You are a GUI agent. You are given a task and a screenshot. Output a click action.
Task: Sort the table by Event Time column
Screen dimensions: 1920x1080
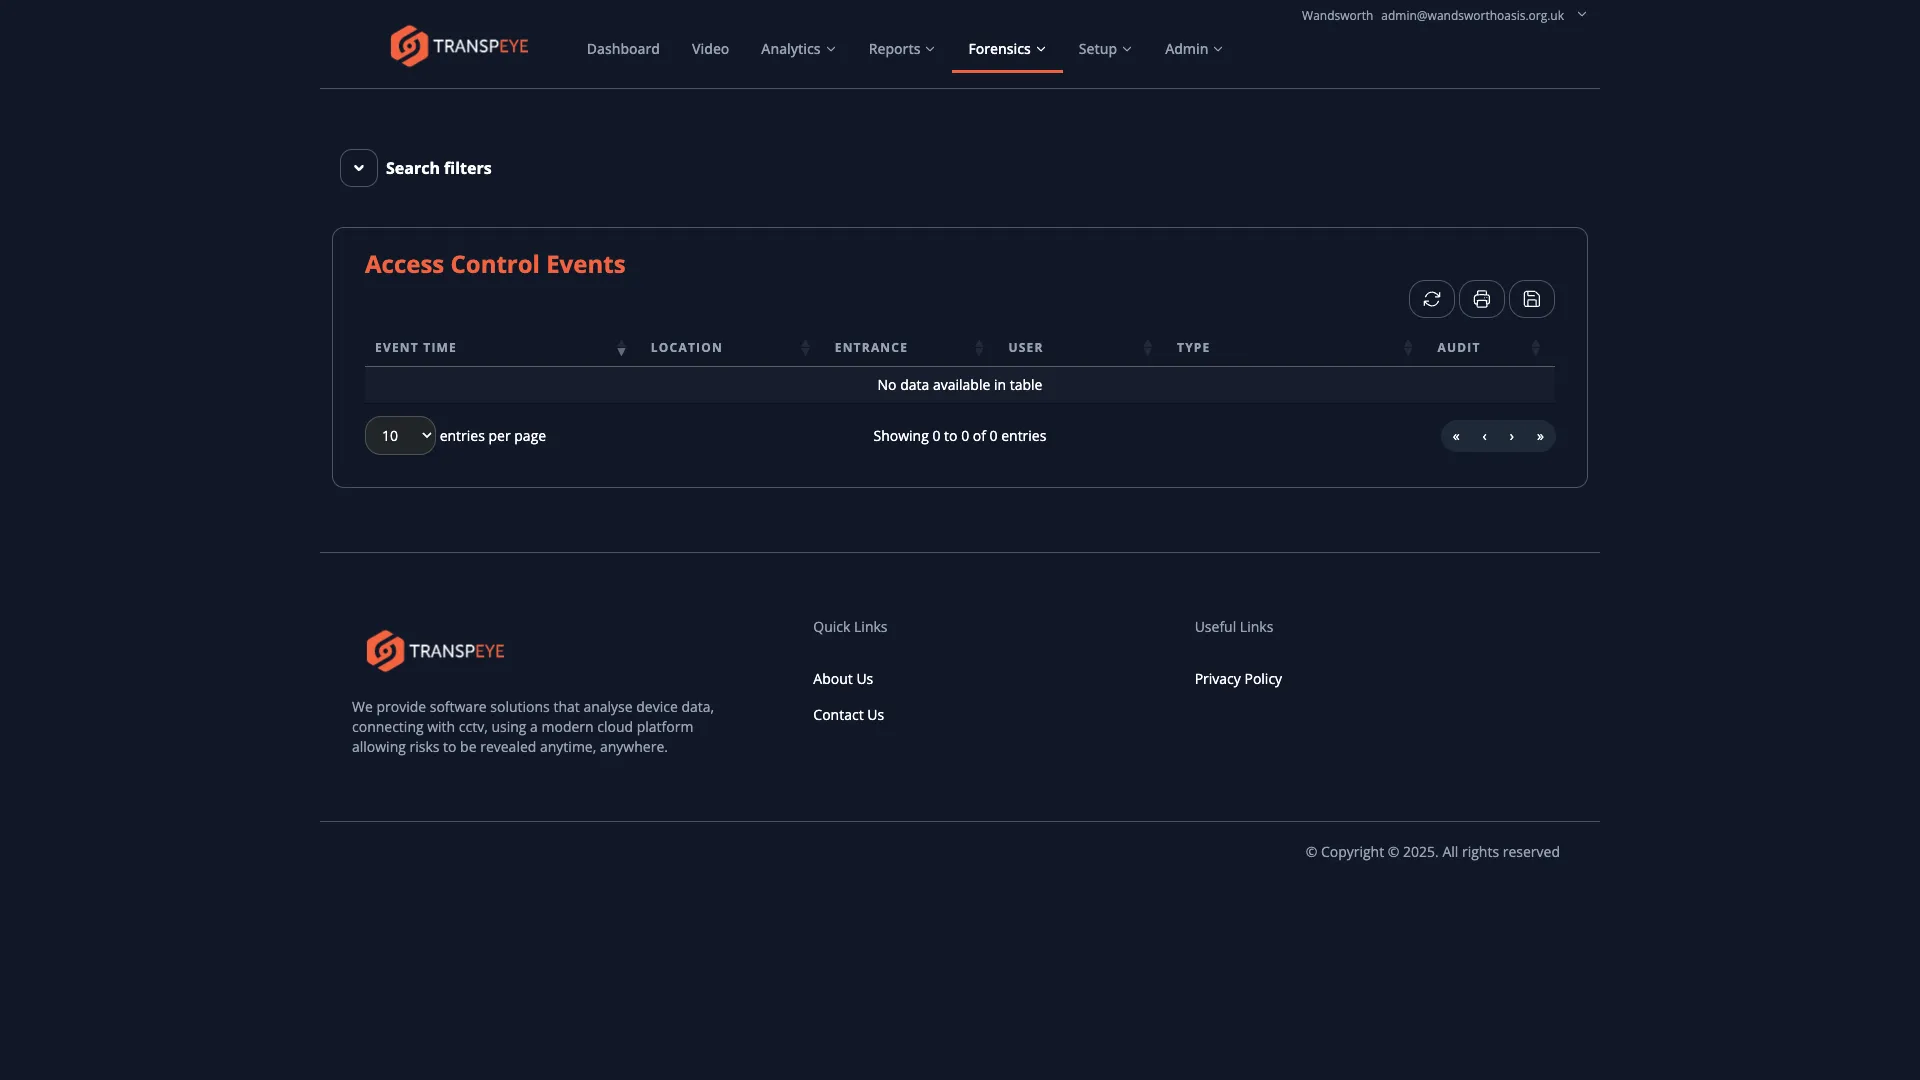pos(415,347)
